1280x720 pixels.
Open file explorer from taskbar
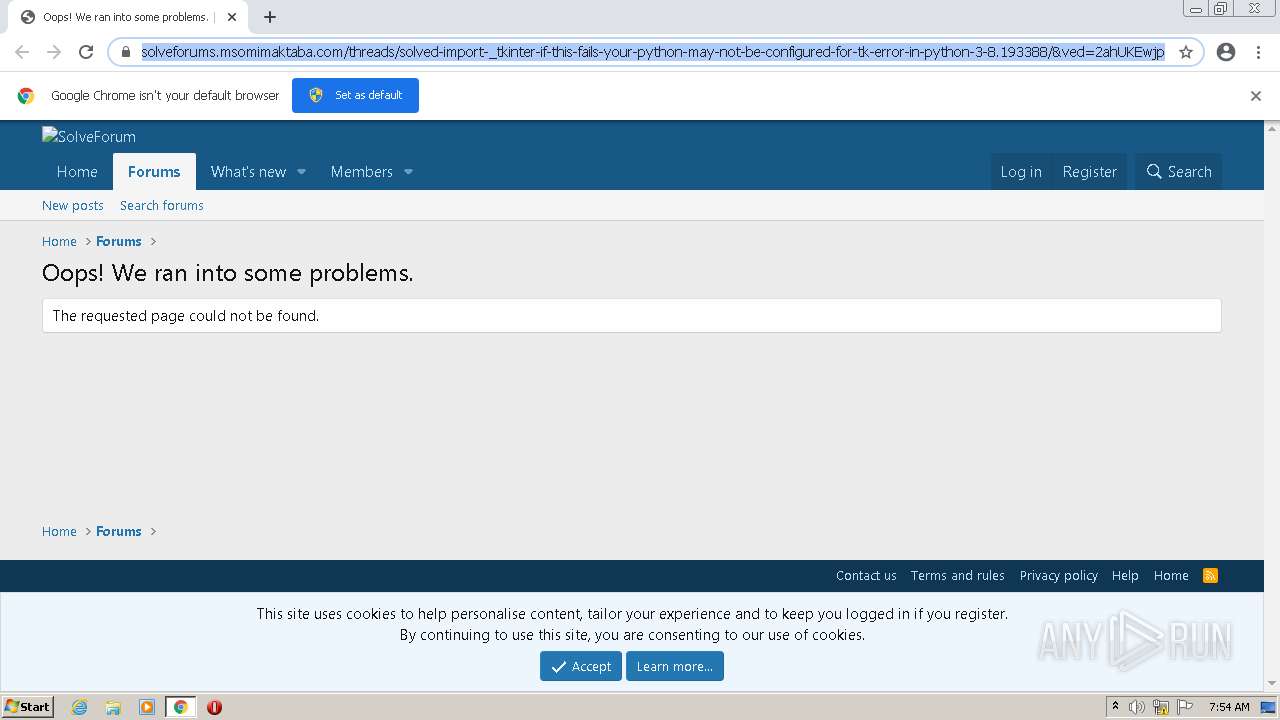click(x=113, y=707)
